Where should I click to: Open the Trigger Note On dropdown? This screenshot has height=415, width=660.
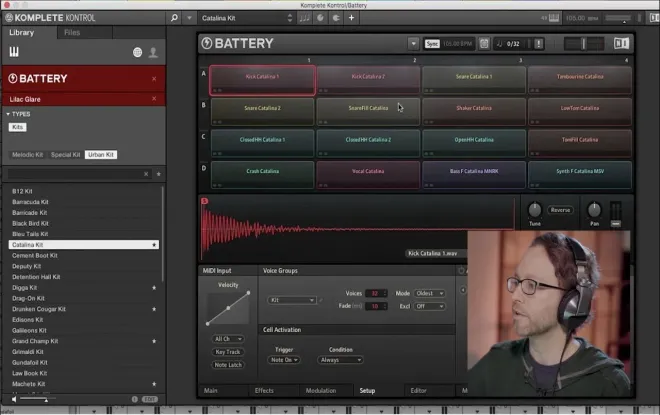point(284,360)
